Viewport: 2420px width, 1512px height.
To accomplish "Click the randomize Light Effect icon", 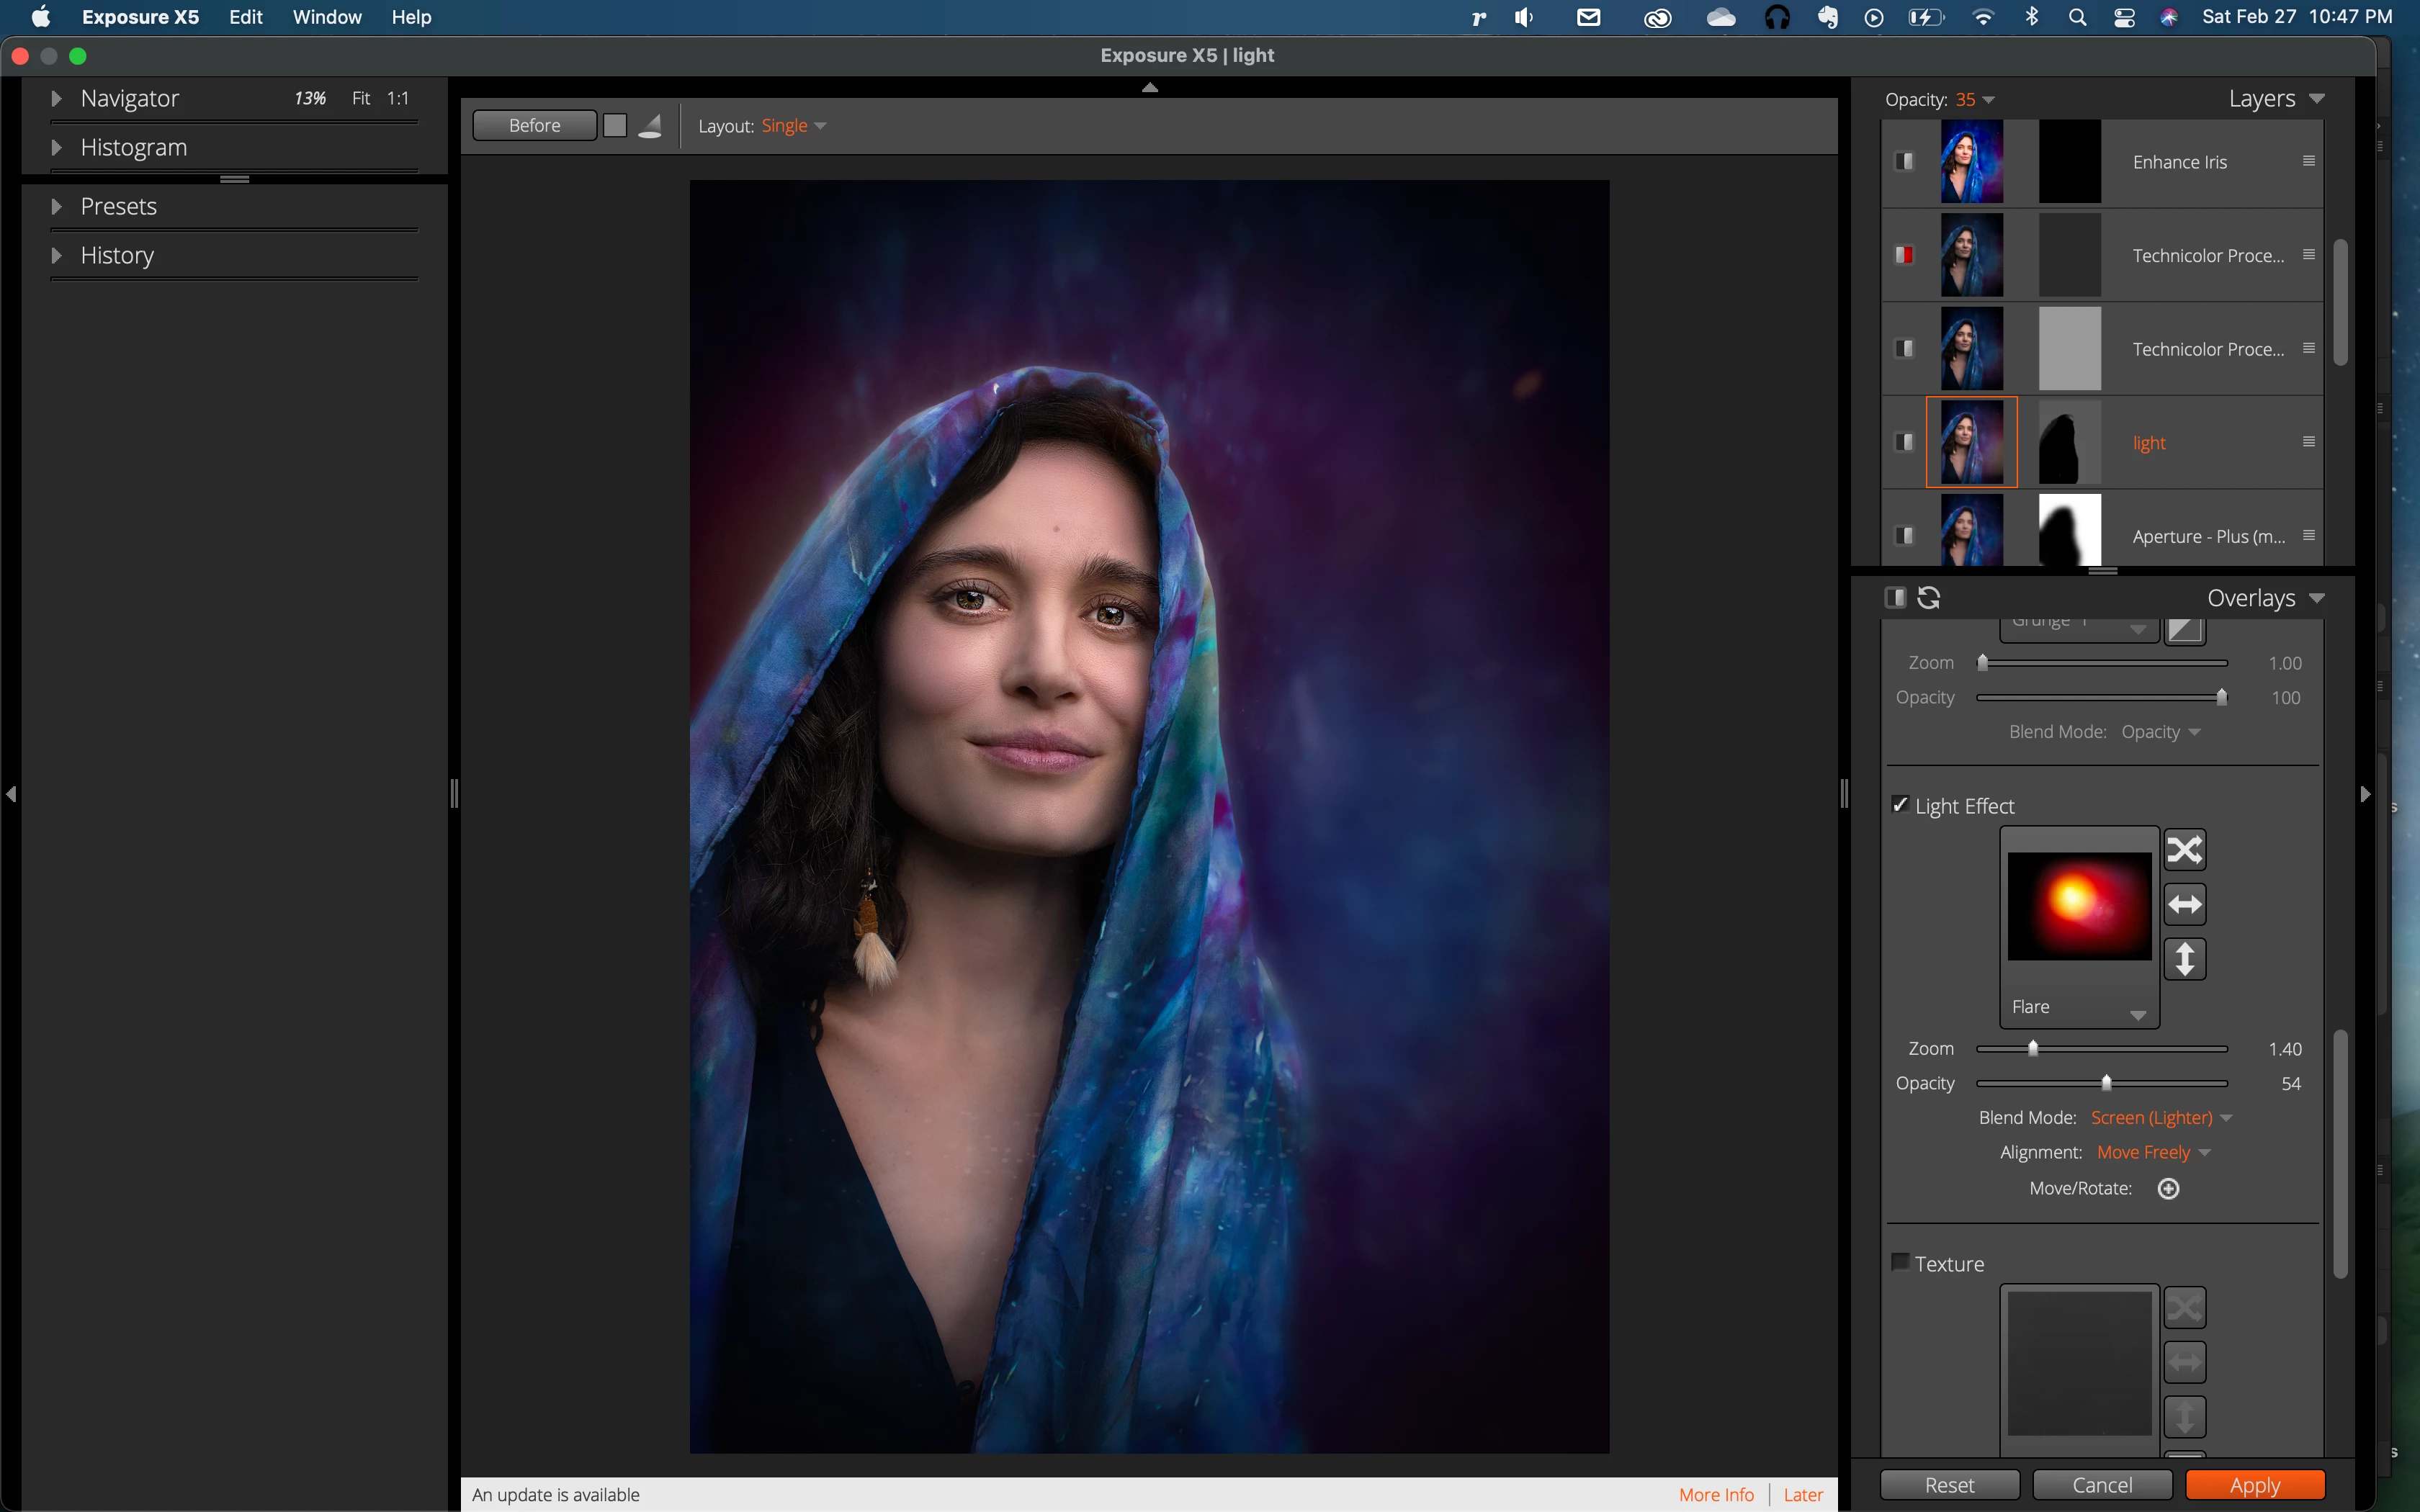I will tap(2184, 850).
